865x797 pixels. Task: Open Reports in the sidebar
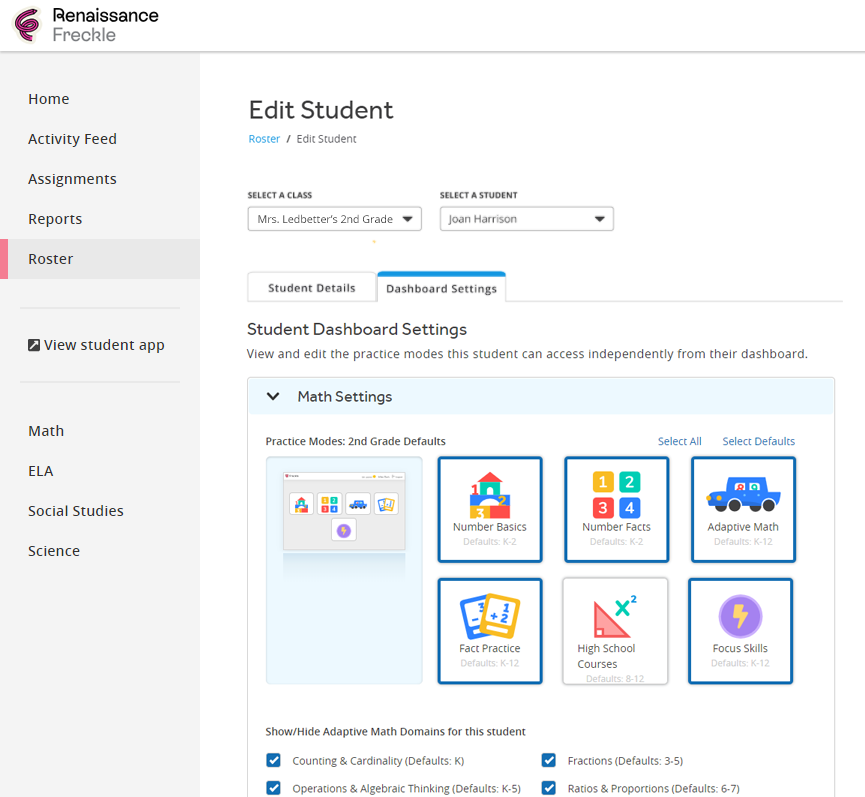point(55,219)
